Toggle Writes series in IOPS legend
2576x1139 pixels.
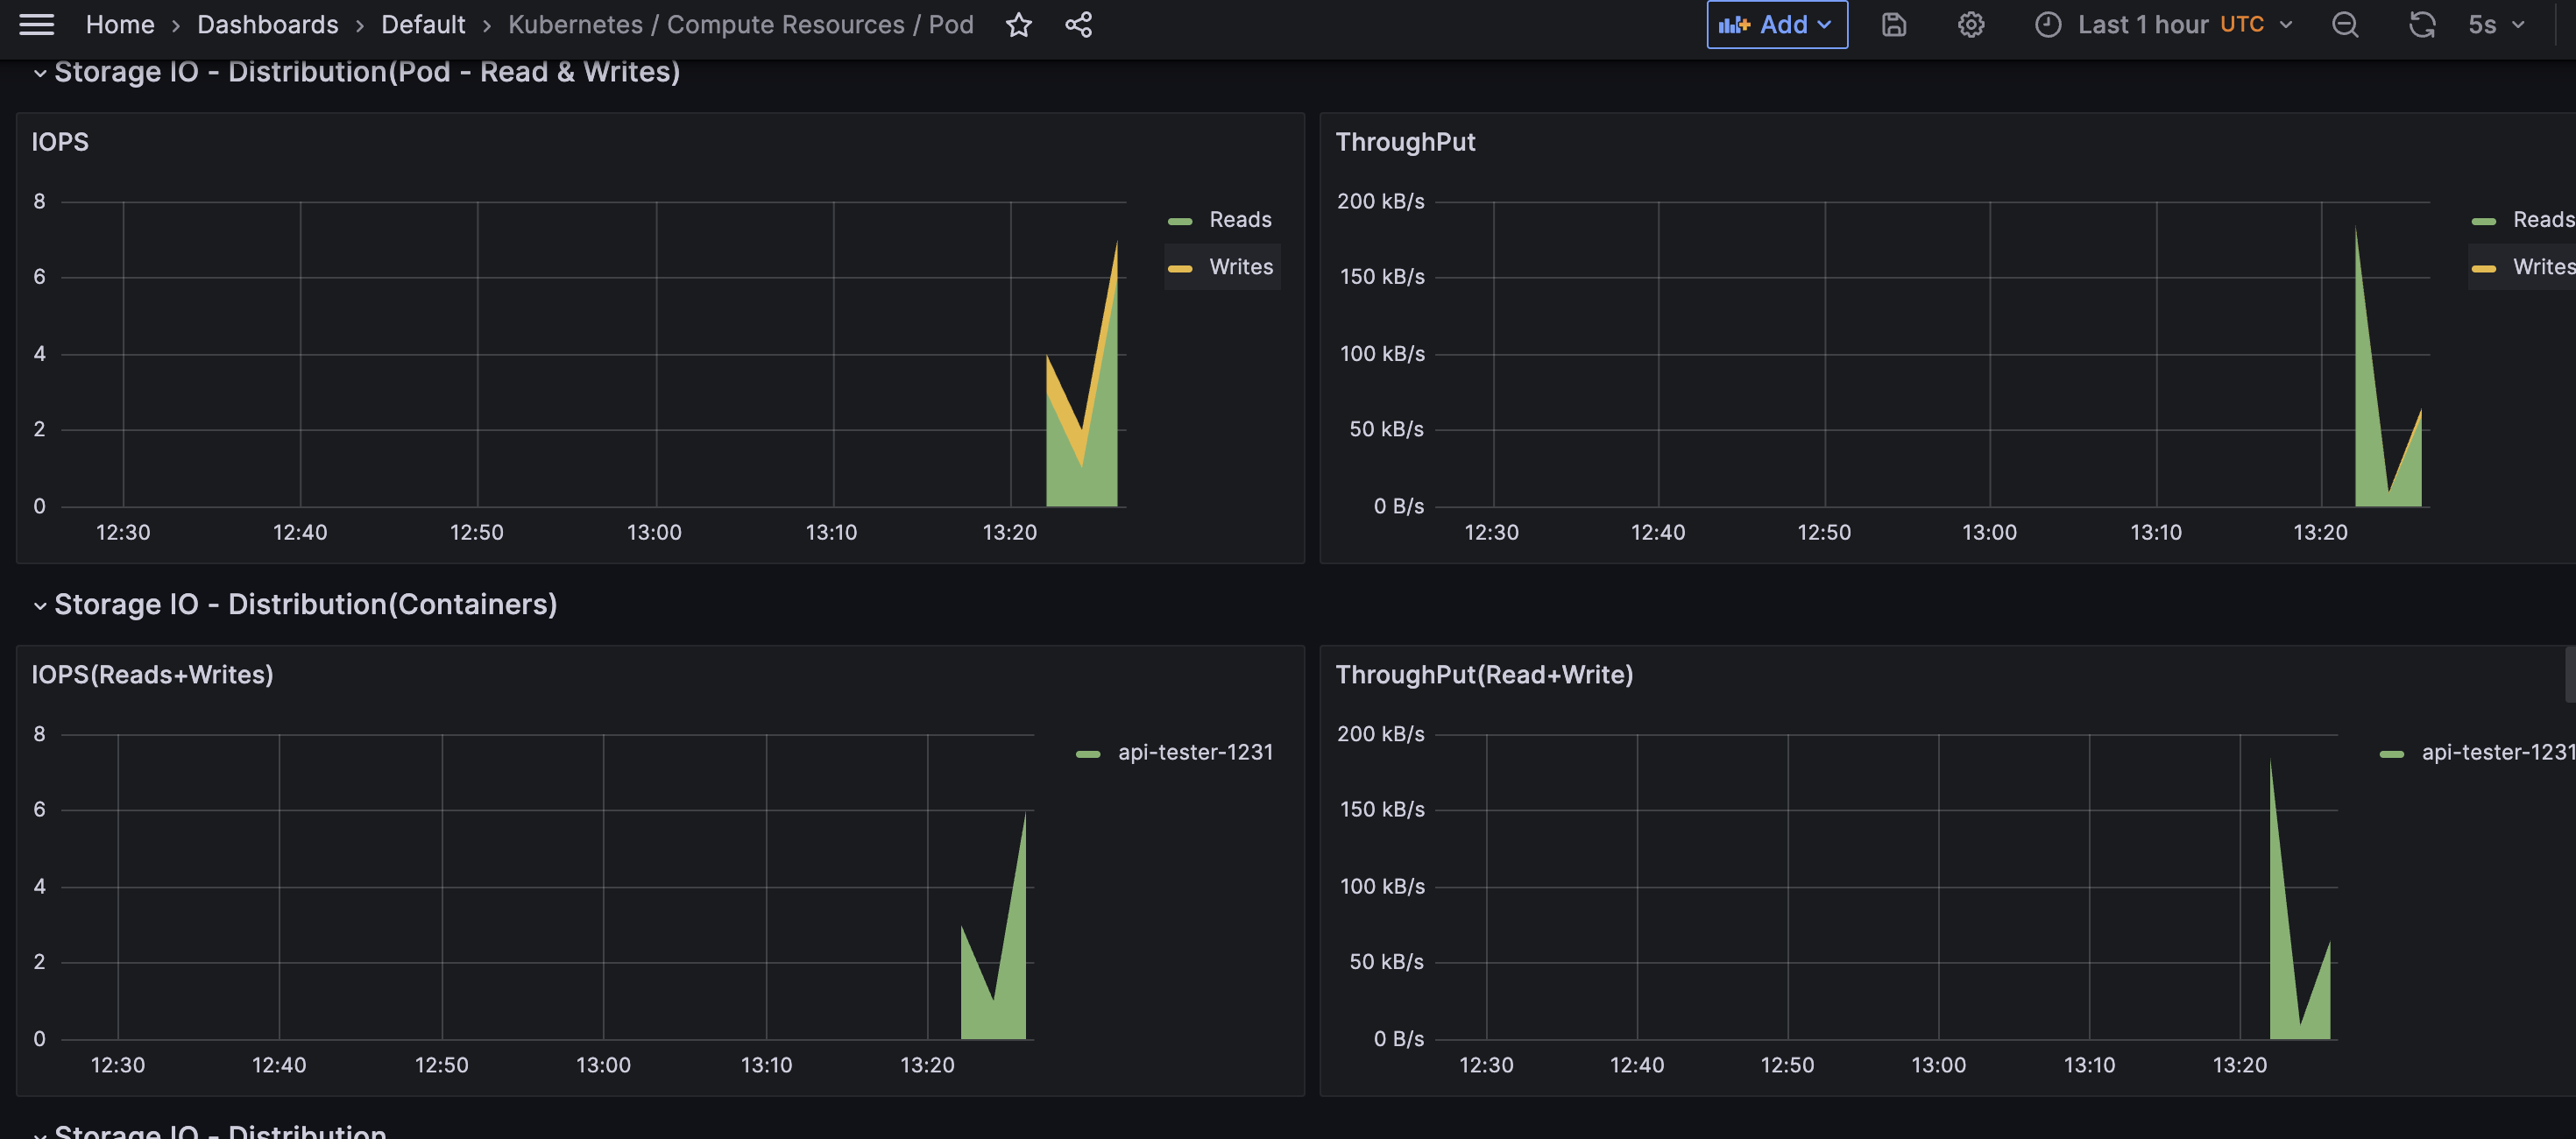pyautogui.click(x=1240, y=267)
